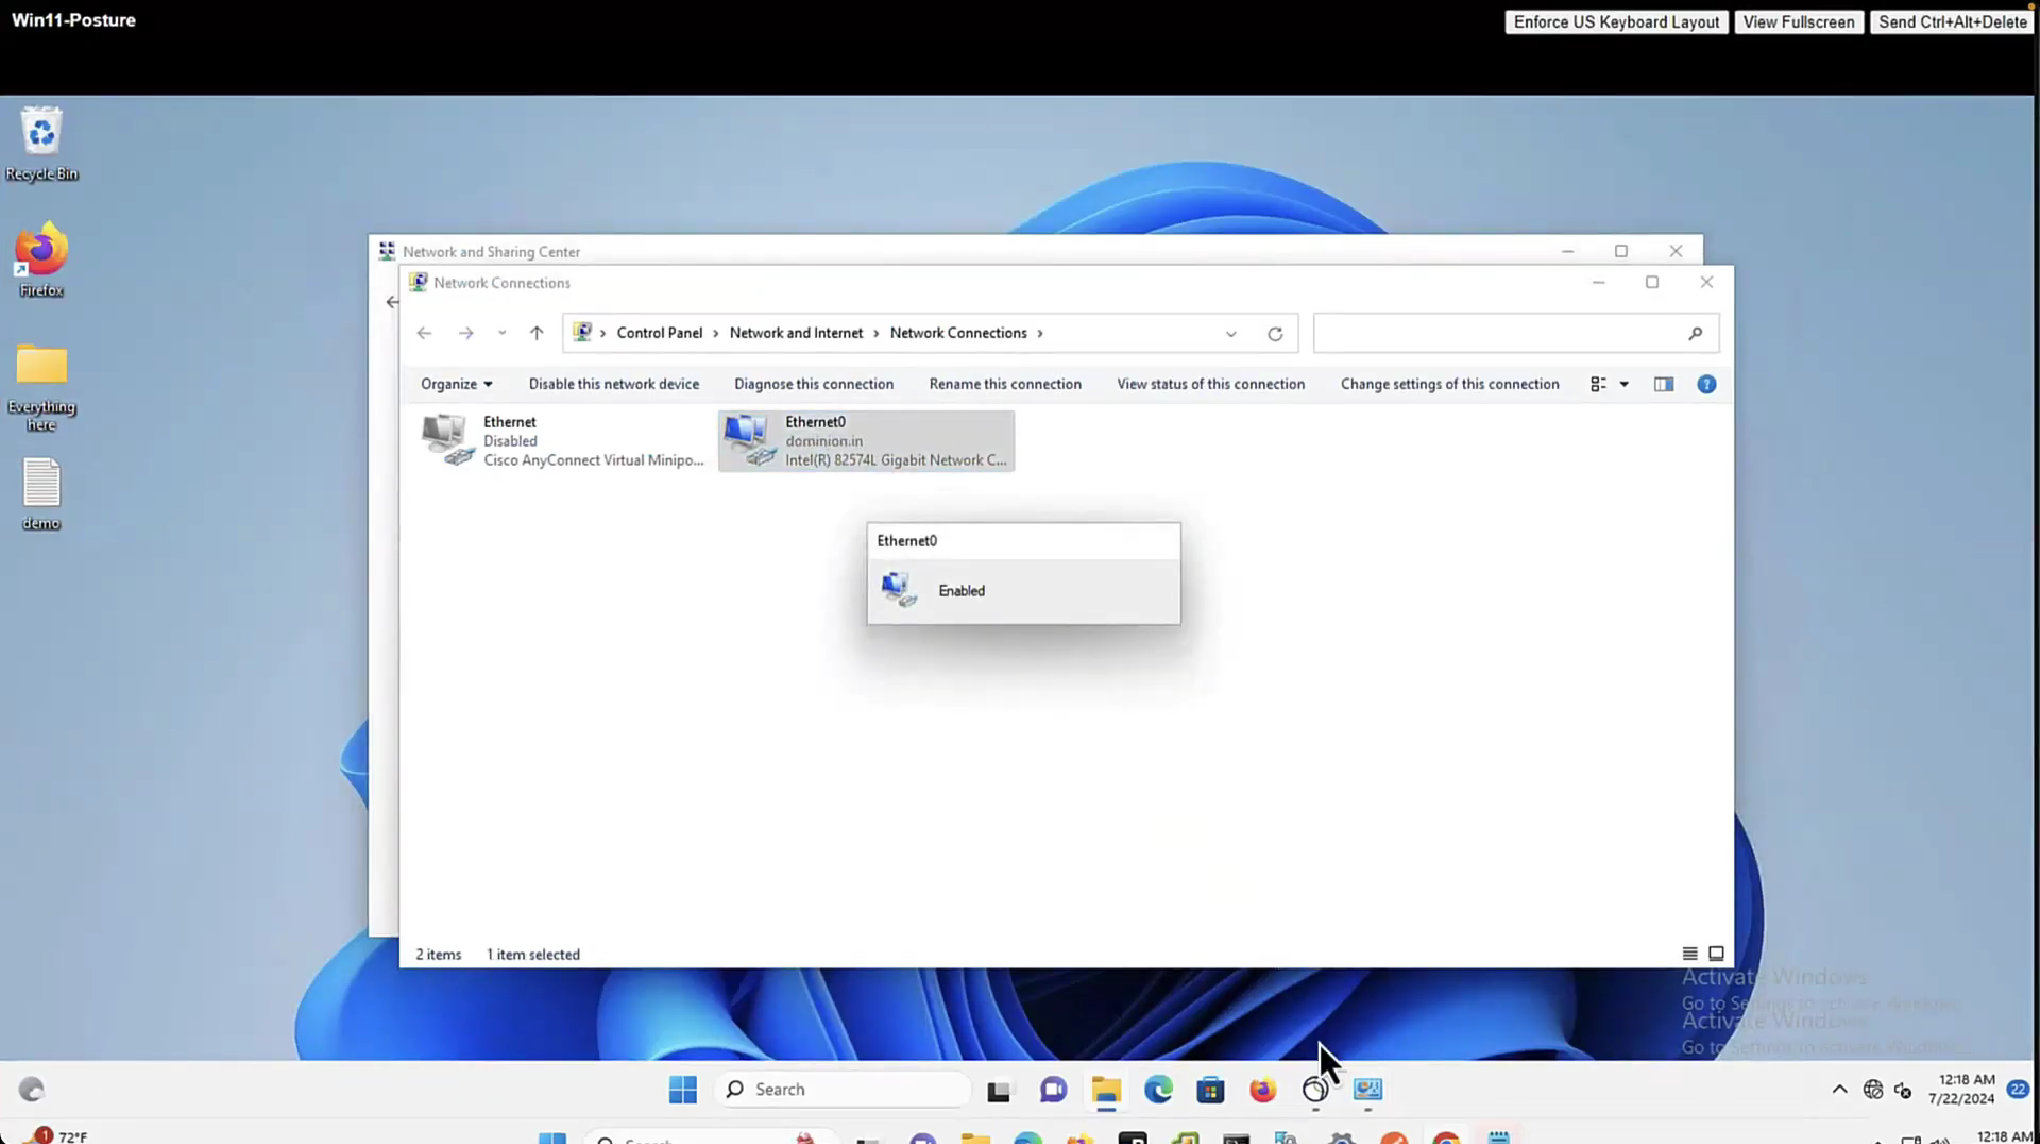Click the refresh icon in the address bar
The width and height of the screenshot is (2040, 1144).
[1275, 334]
